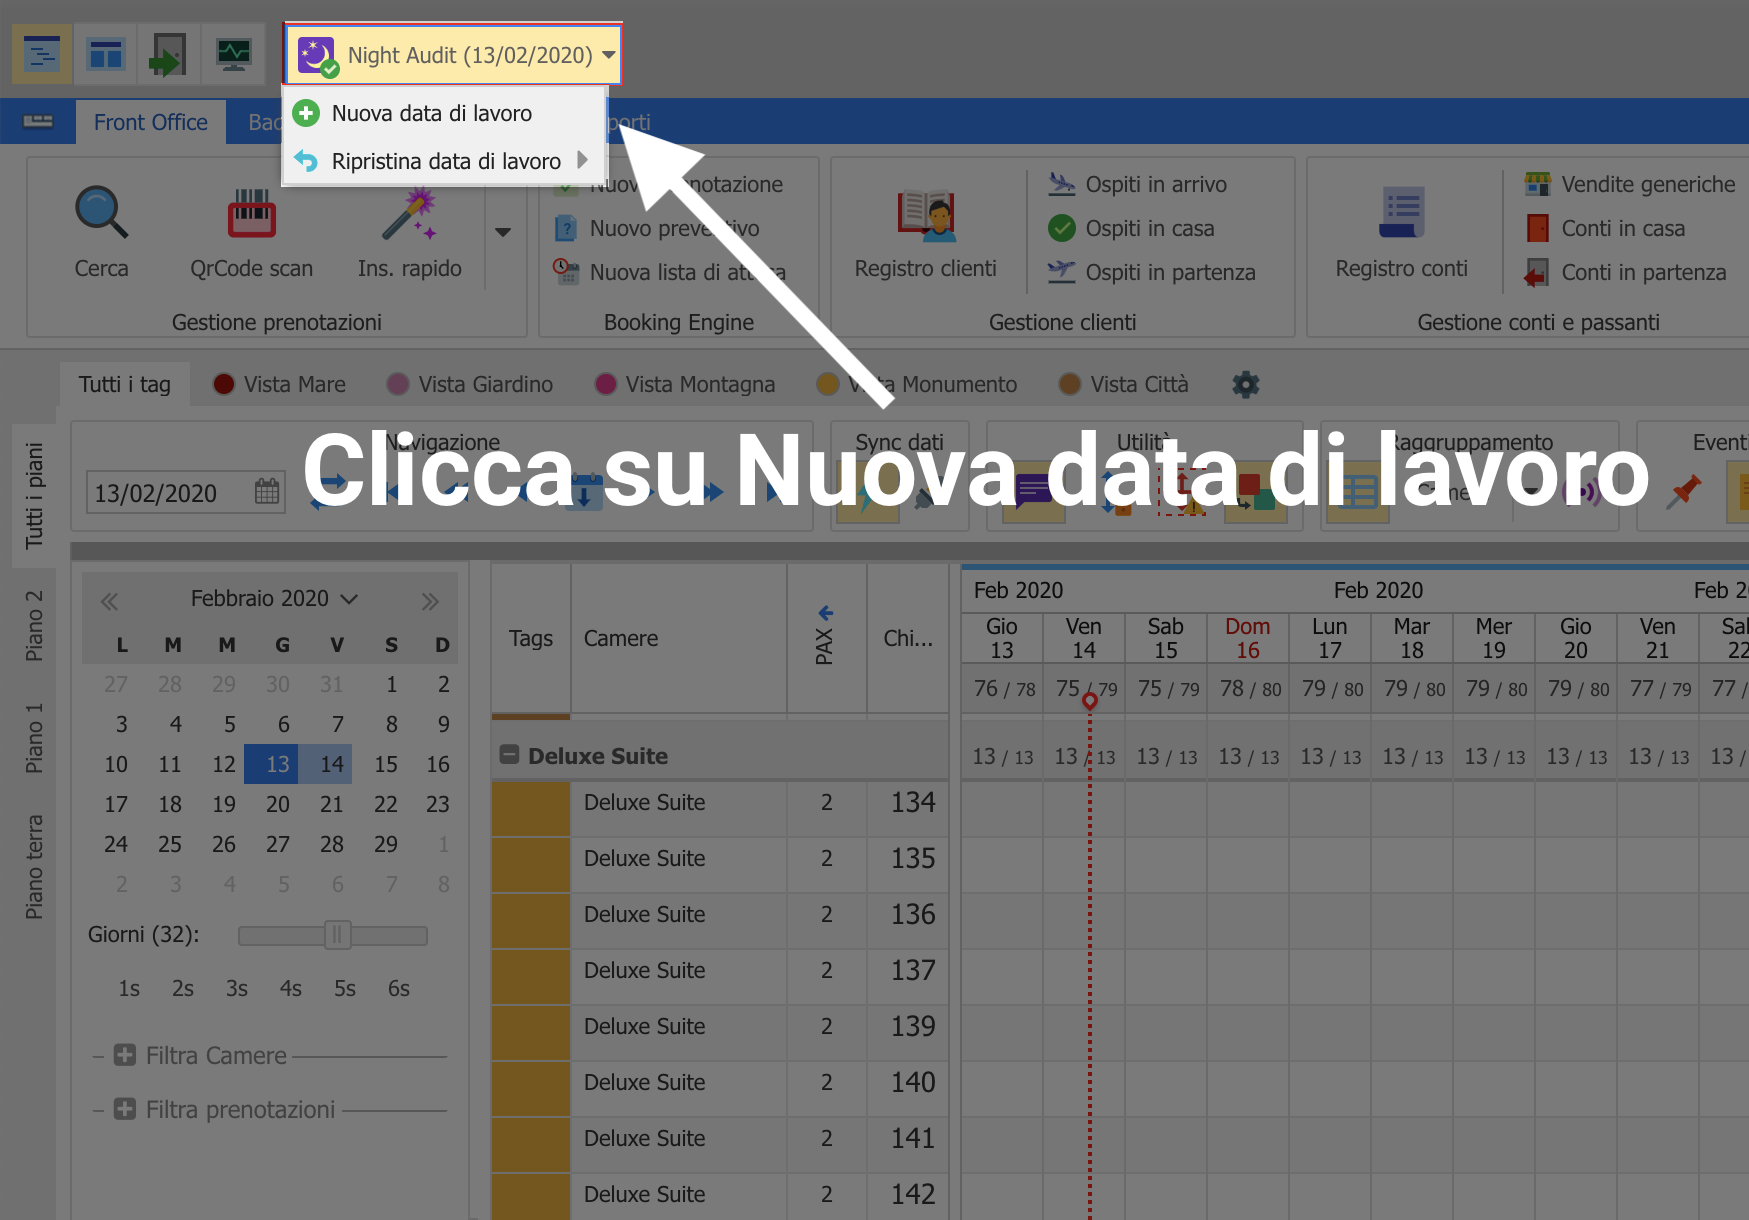Open Conti in casa

(x=1605, y=228)
